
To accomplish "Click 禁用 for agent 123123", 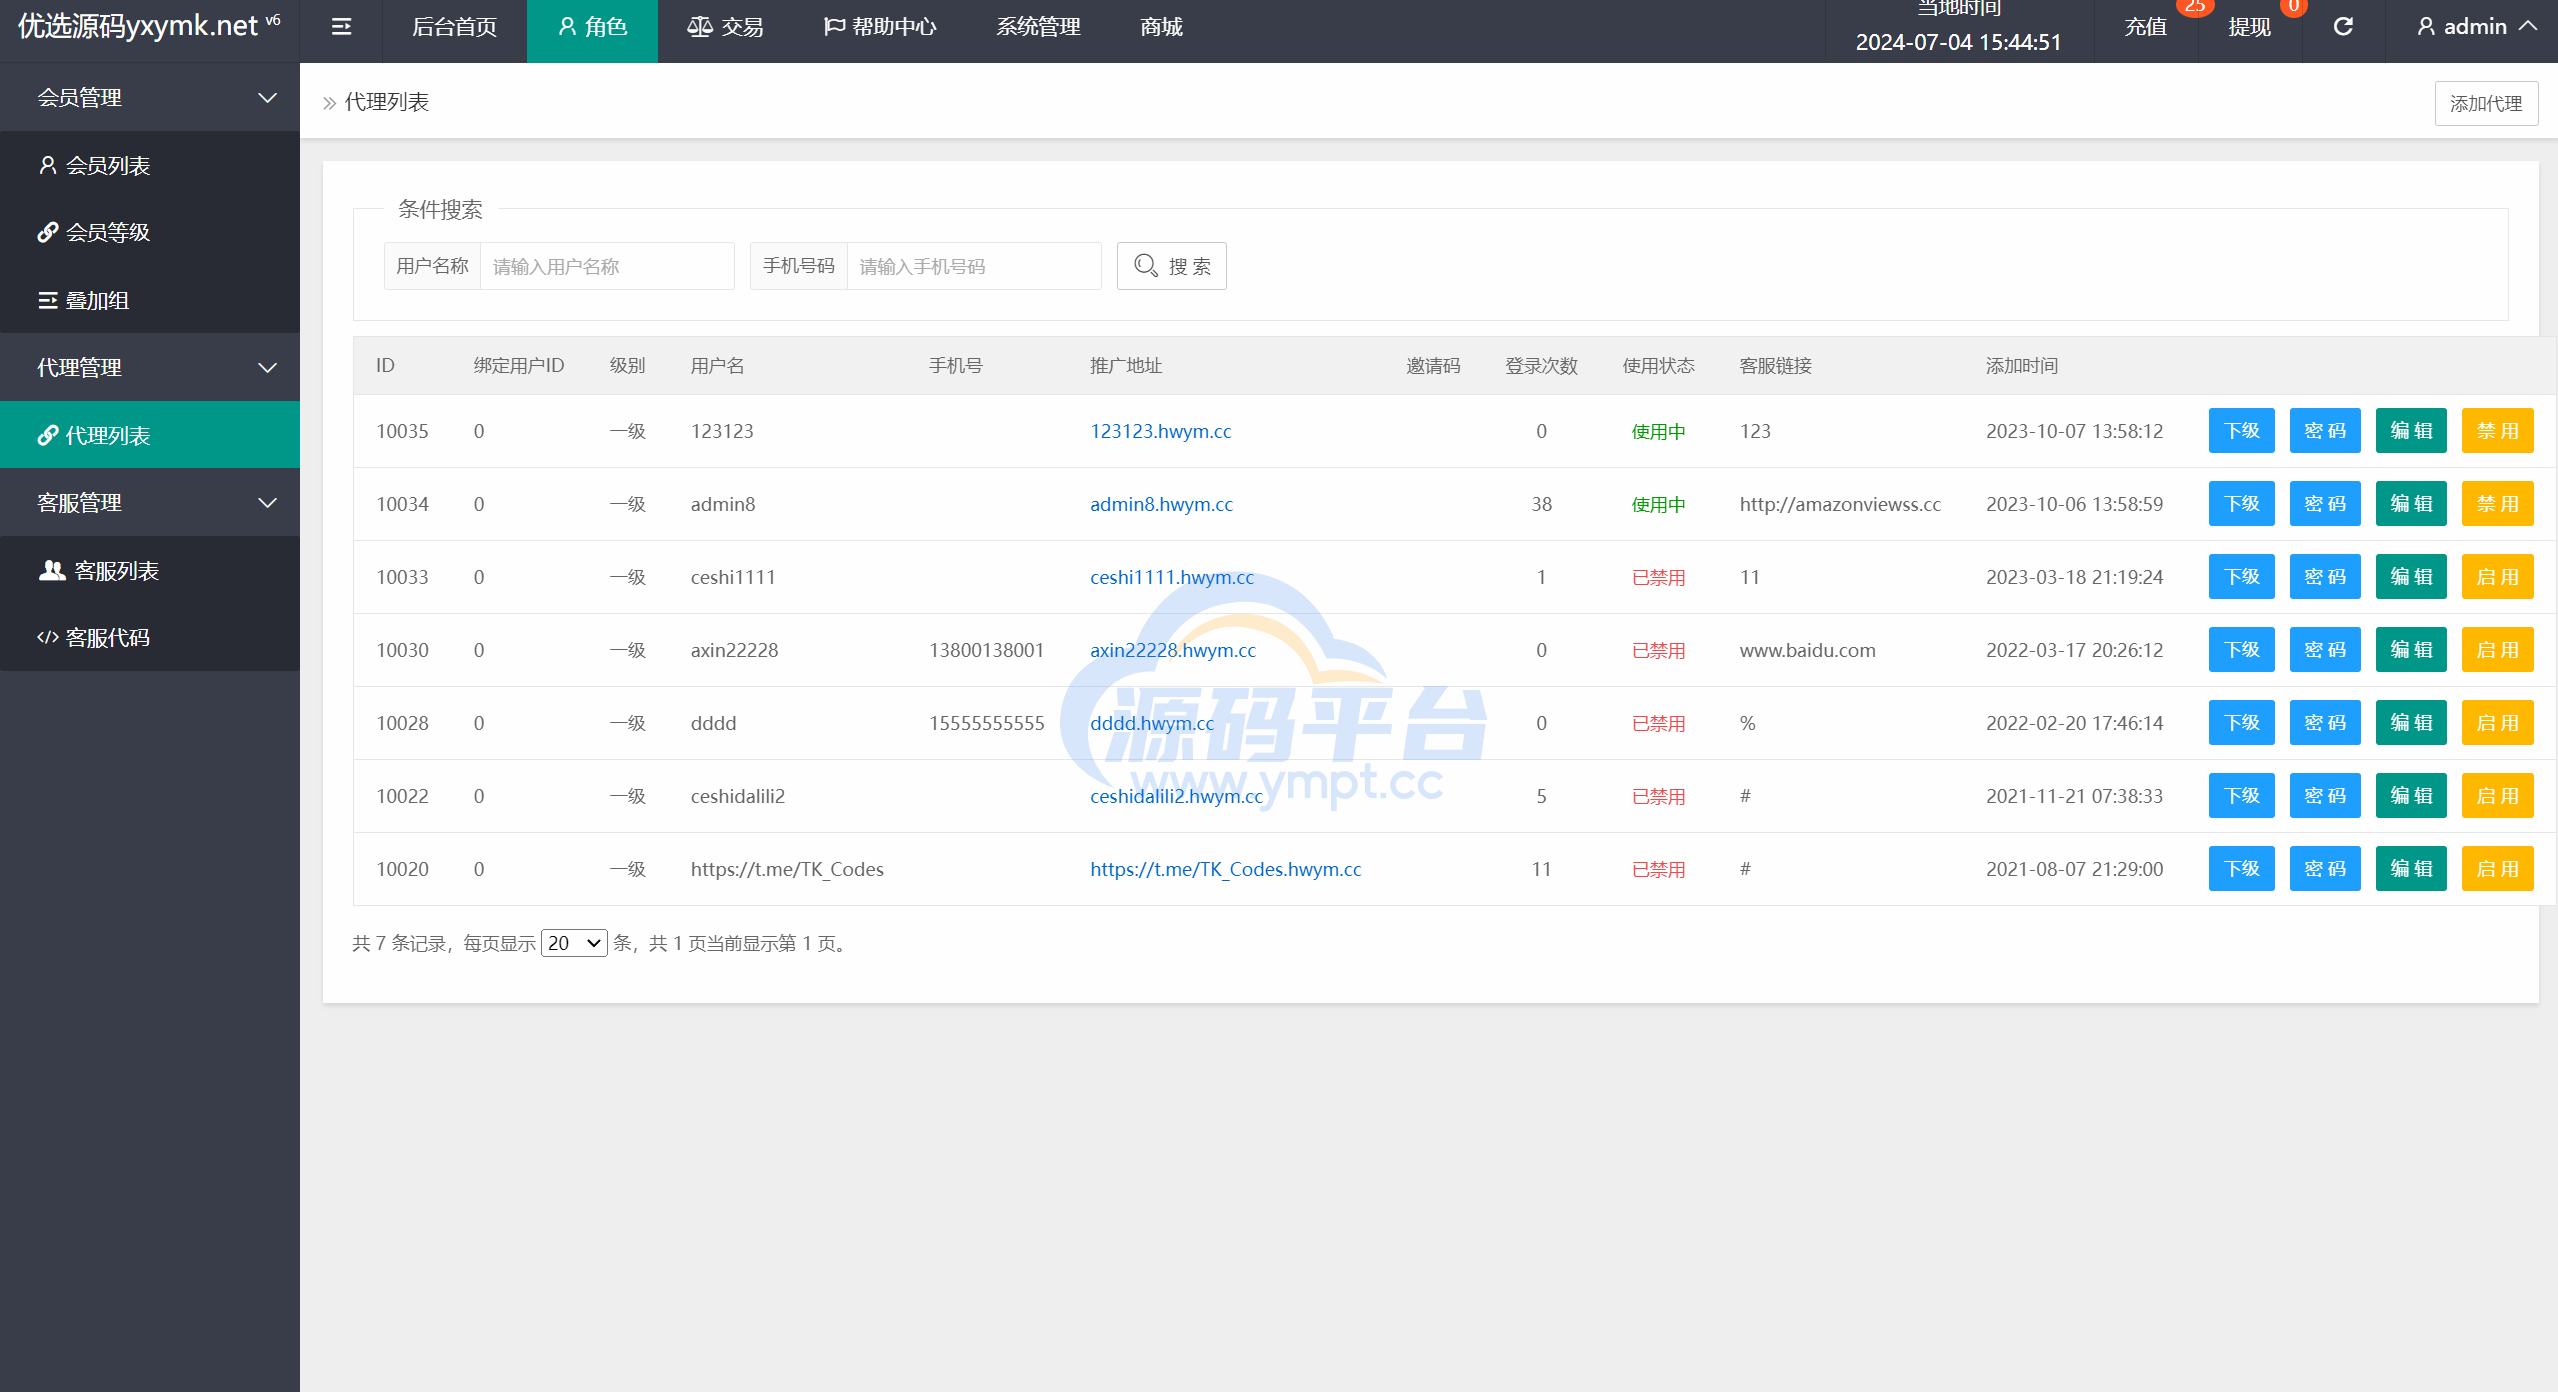I will click(x=2497, y=431).
